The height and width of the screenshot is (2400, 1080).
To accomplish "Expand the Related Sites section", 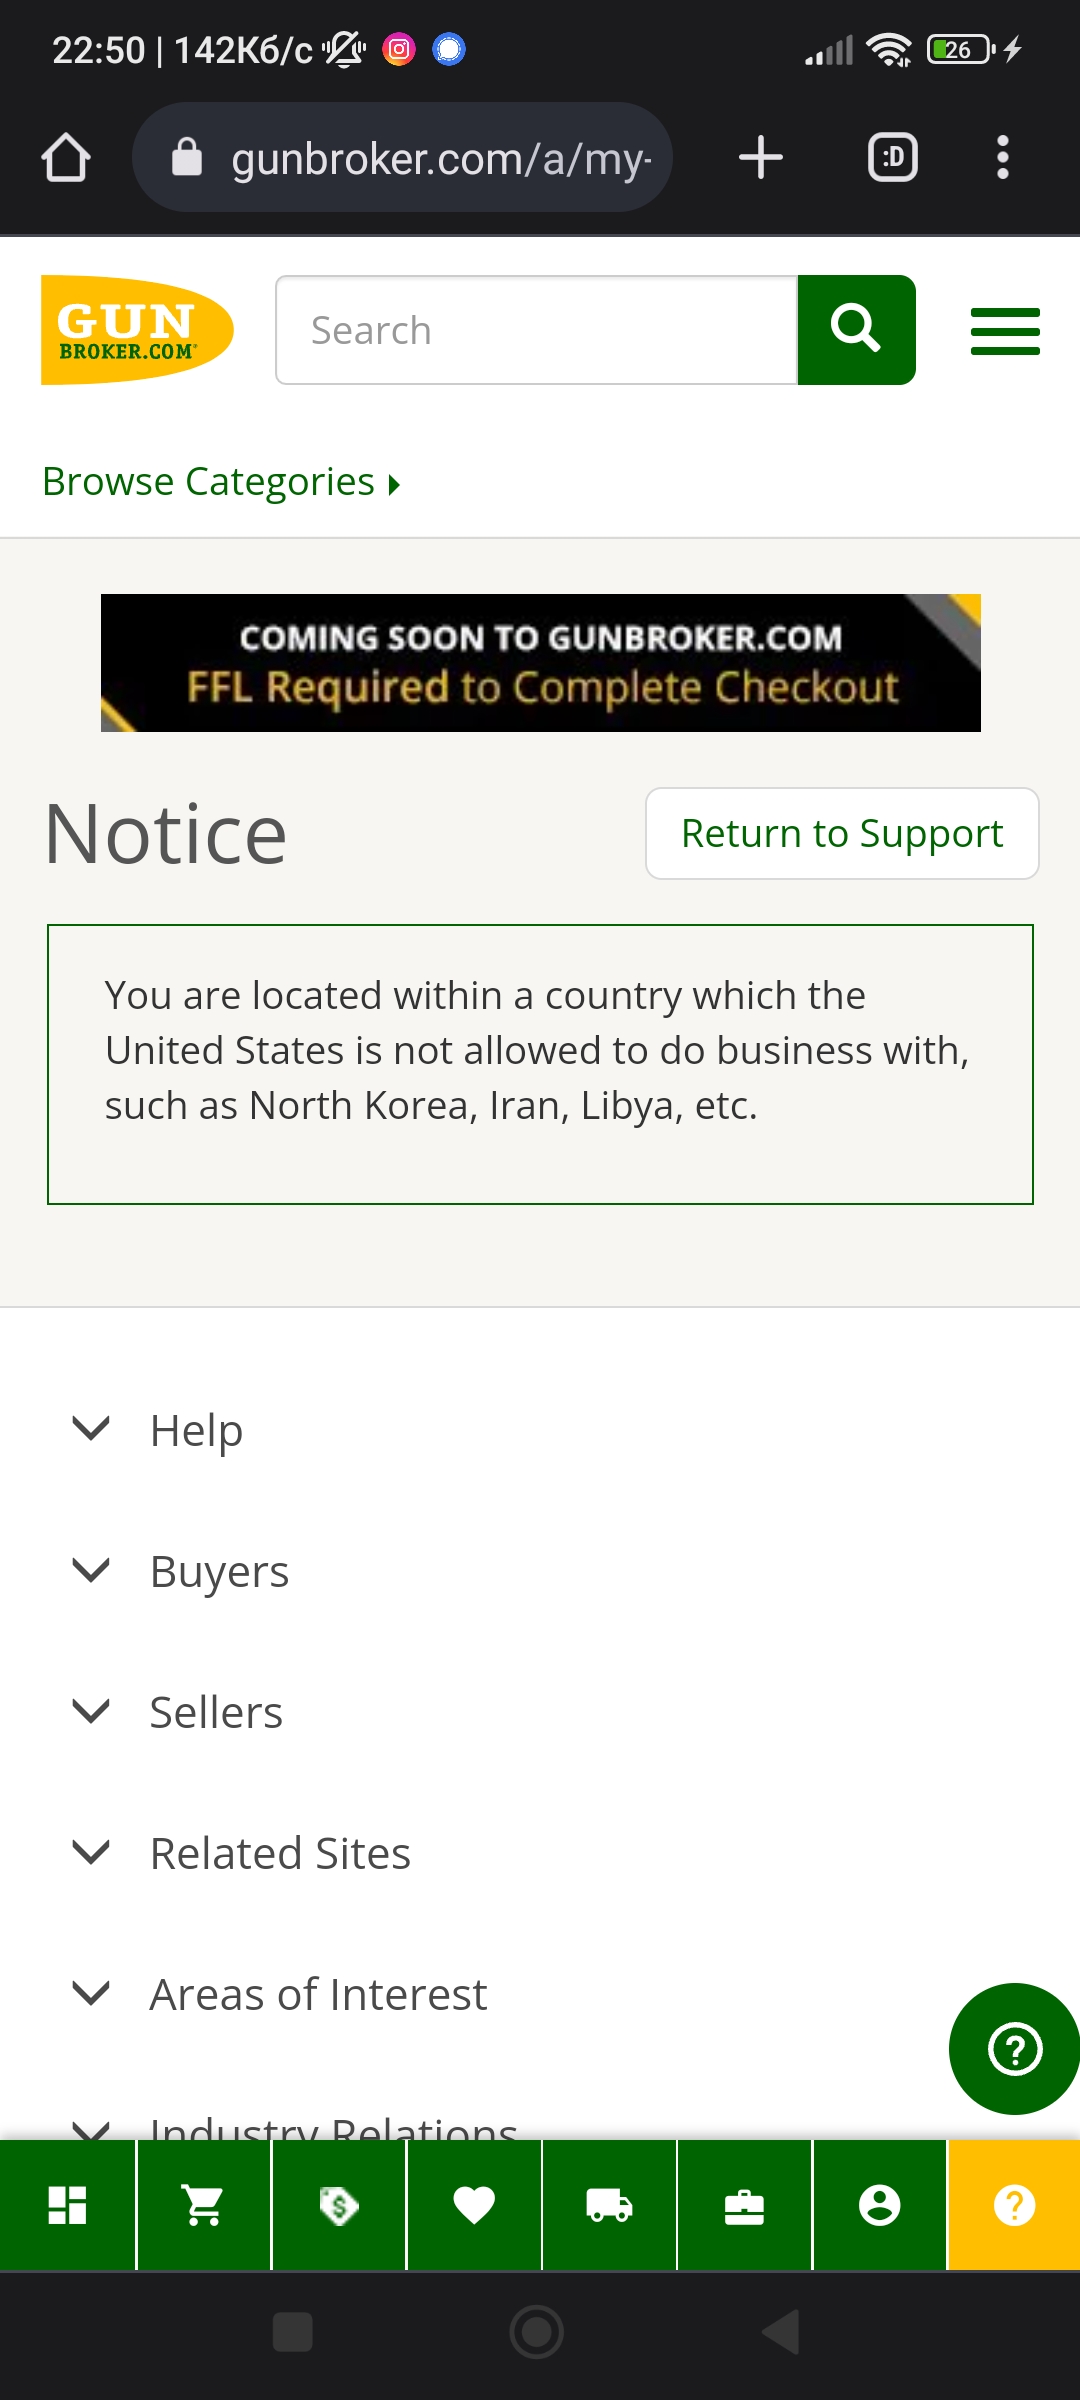I will (280, 1853).
